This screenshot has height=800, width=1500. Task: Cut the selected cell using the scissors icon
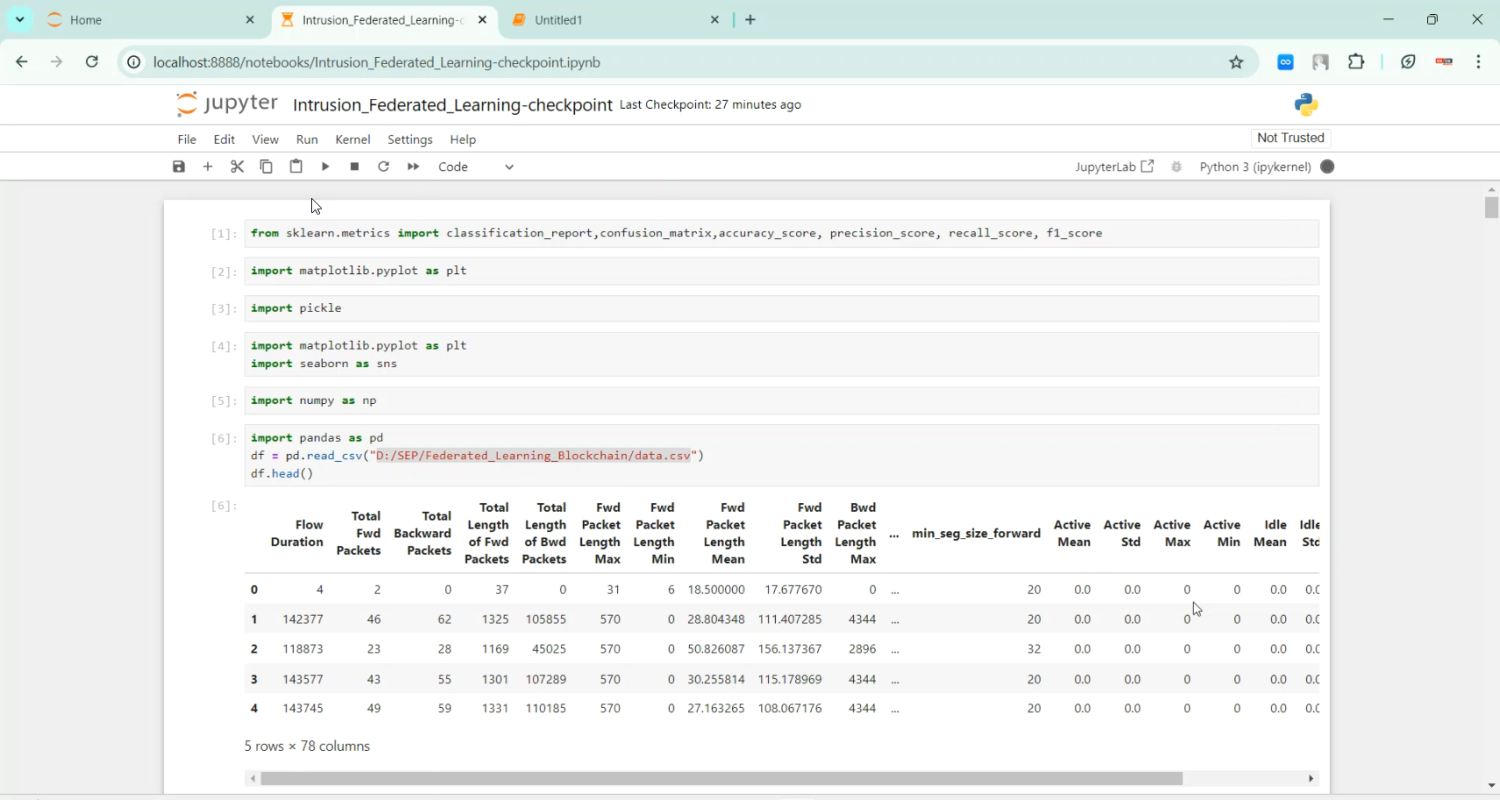[237, 167]
